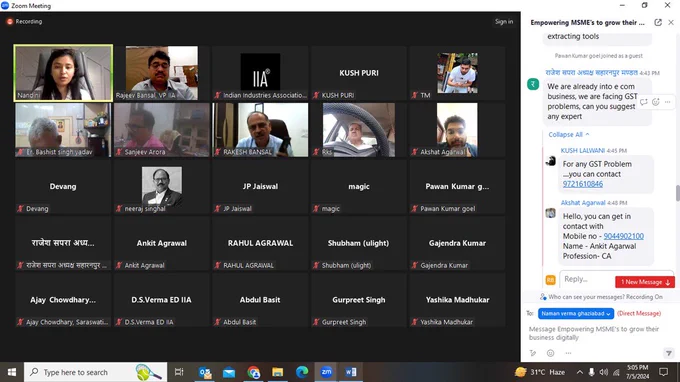Select Akshat Agarwal video tile
This screenshot has height=382, width=680.
click(x=457, y=130)
